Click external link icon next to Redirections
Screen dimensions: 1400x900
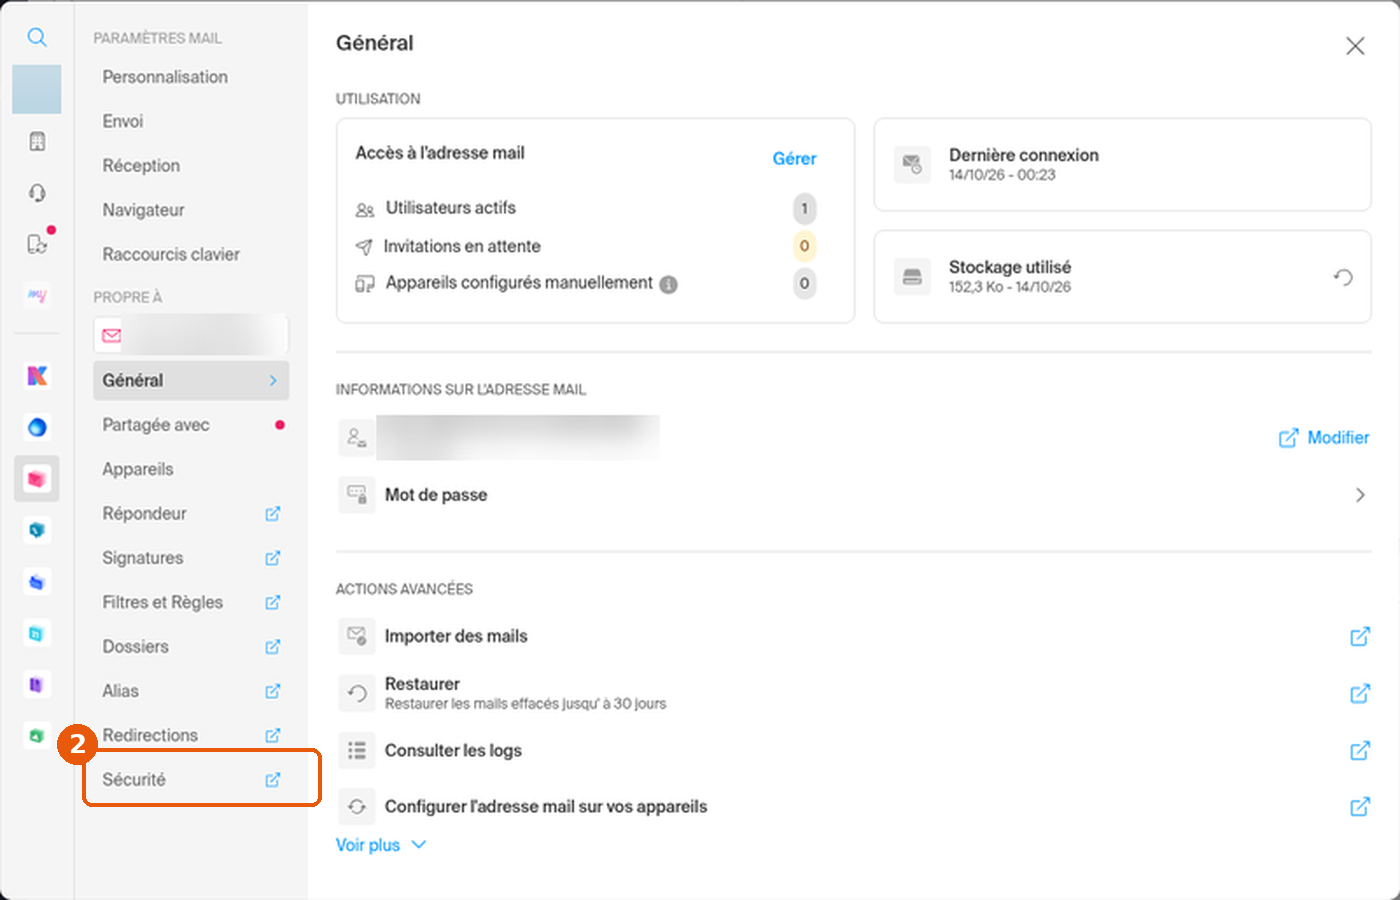click(273, 735)
